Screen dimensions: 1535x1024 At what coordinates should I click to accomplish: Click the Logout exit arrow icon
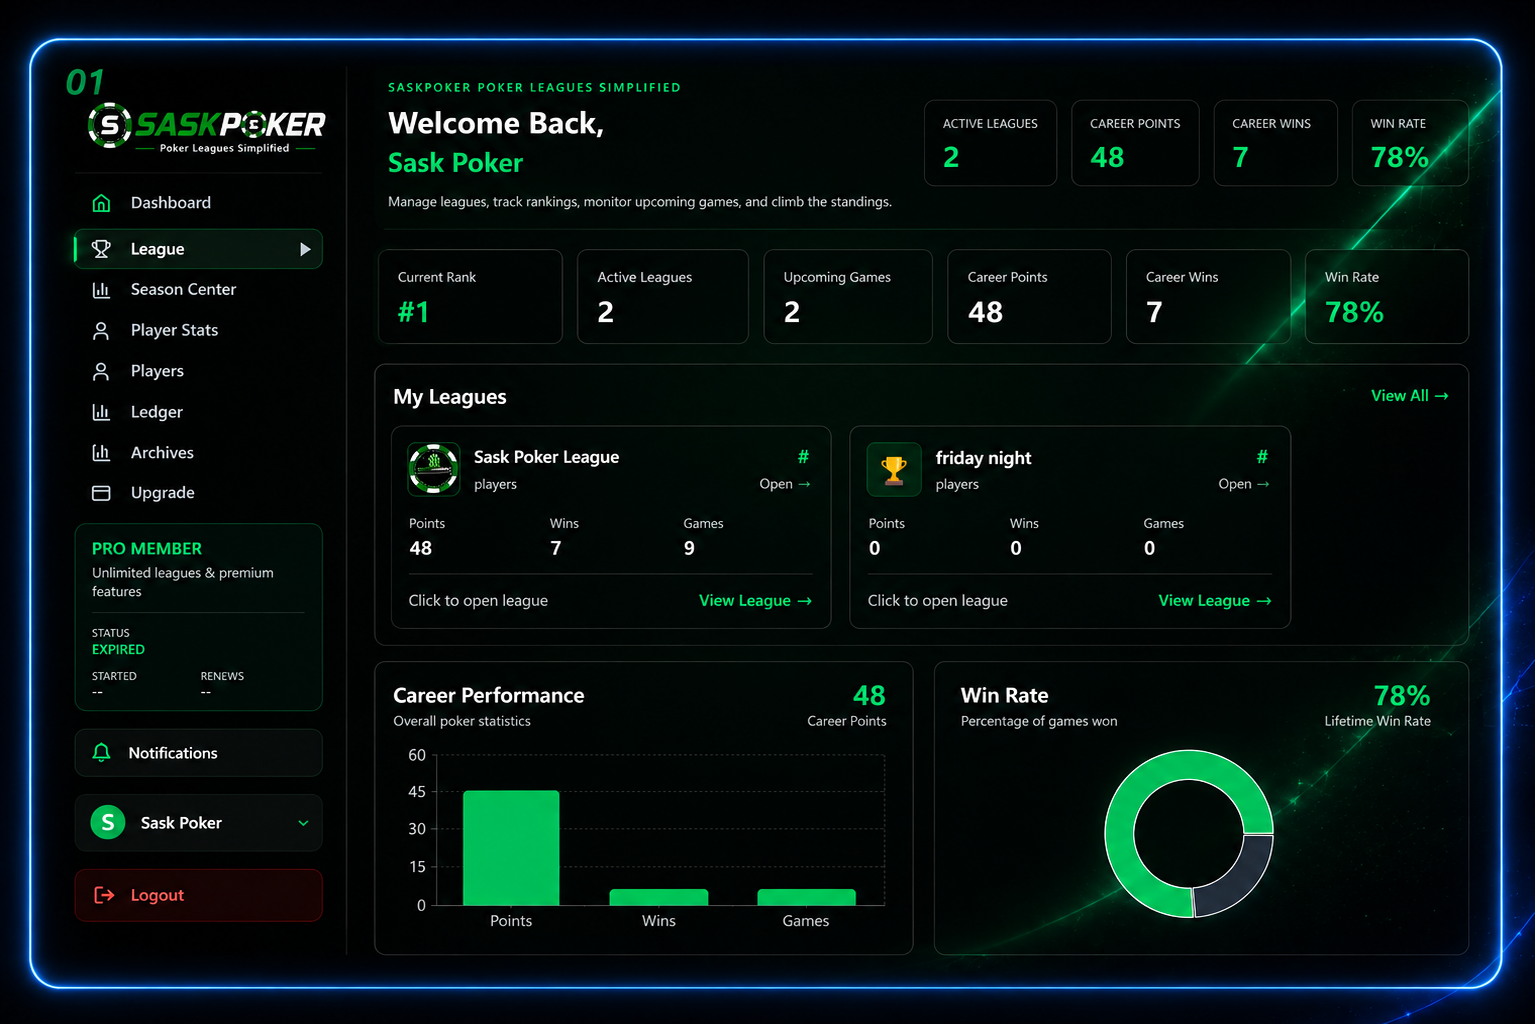pos(104,895)
